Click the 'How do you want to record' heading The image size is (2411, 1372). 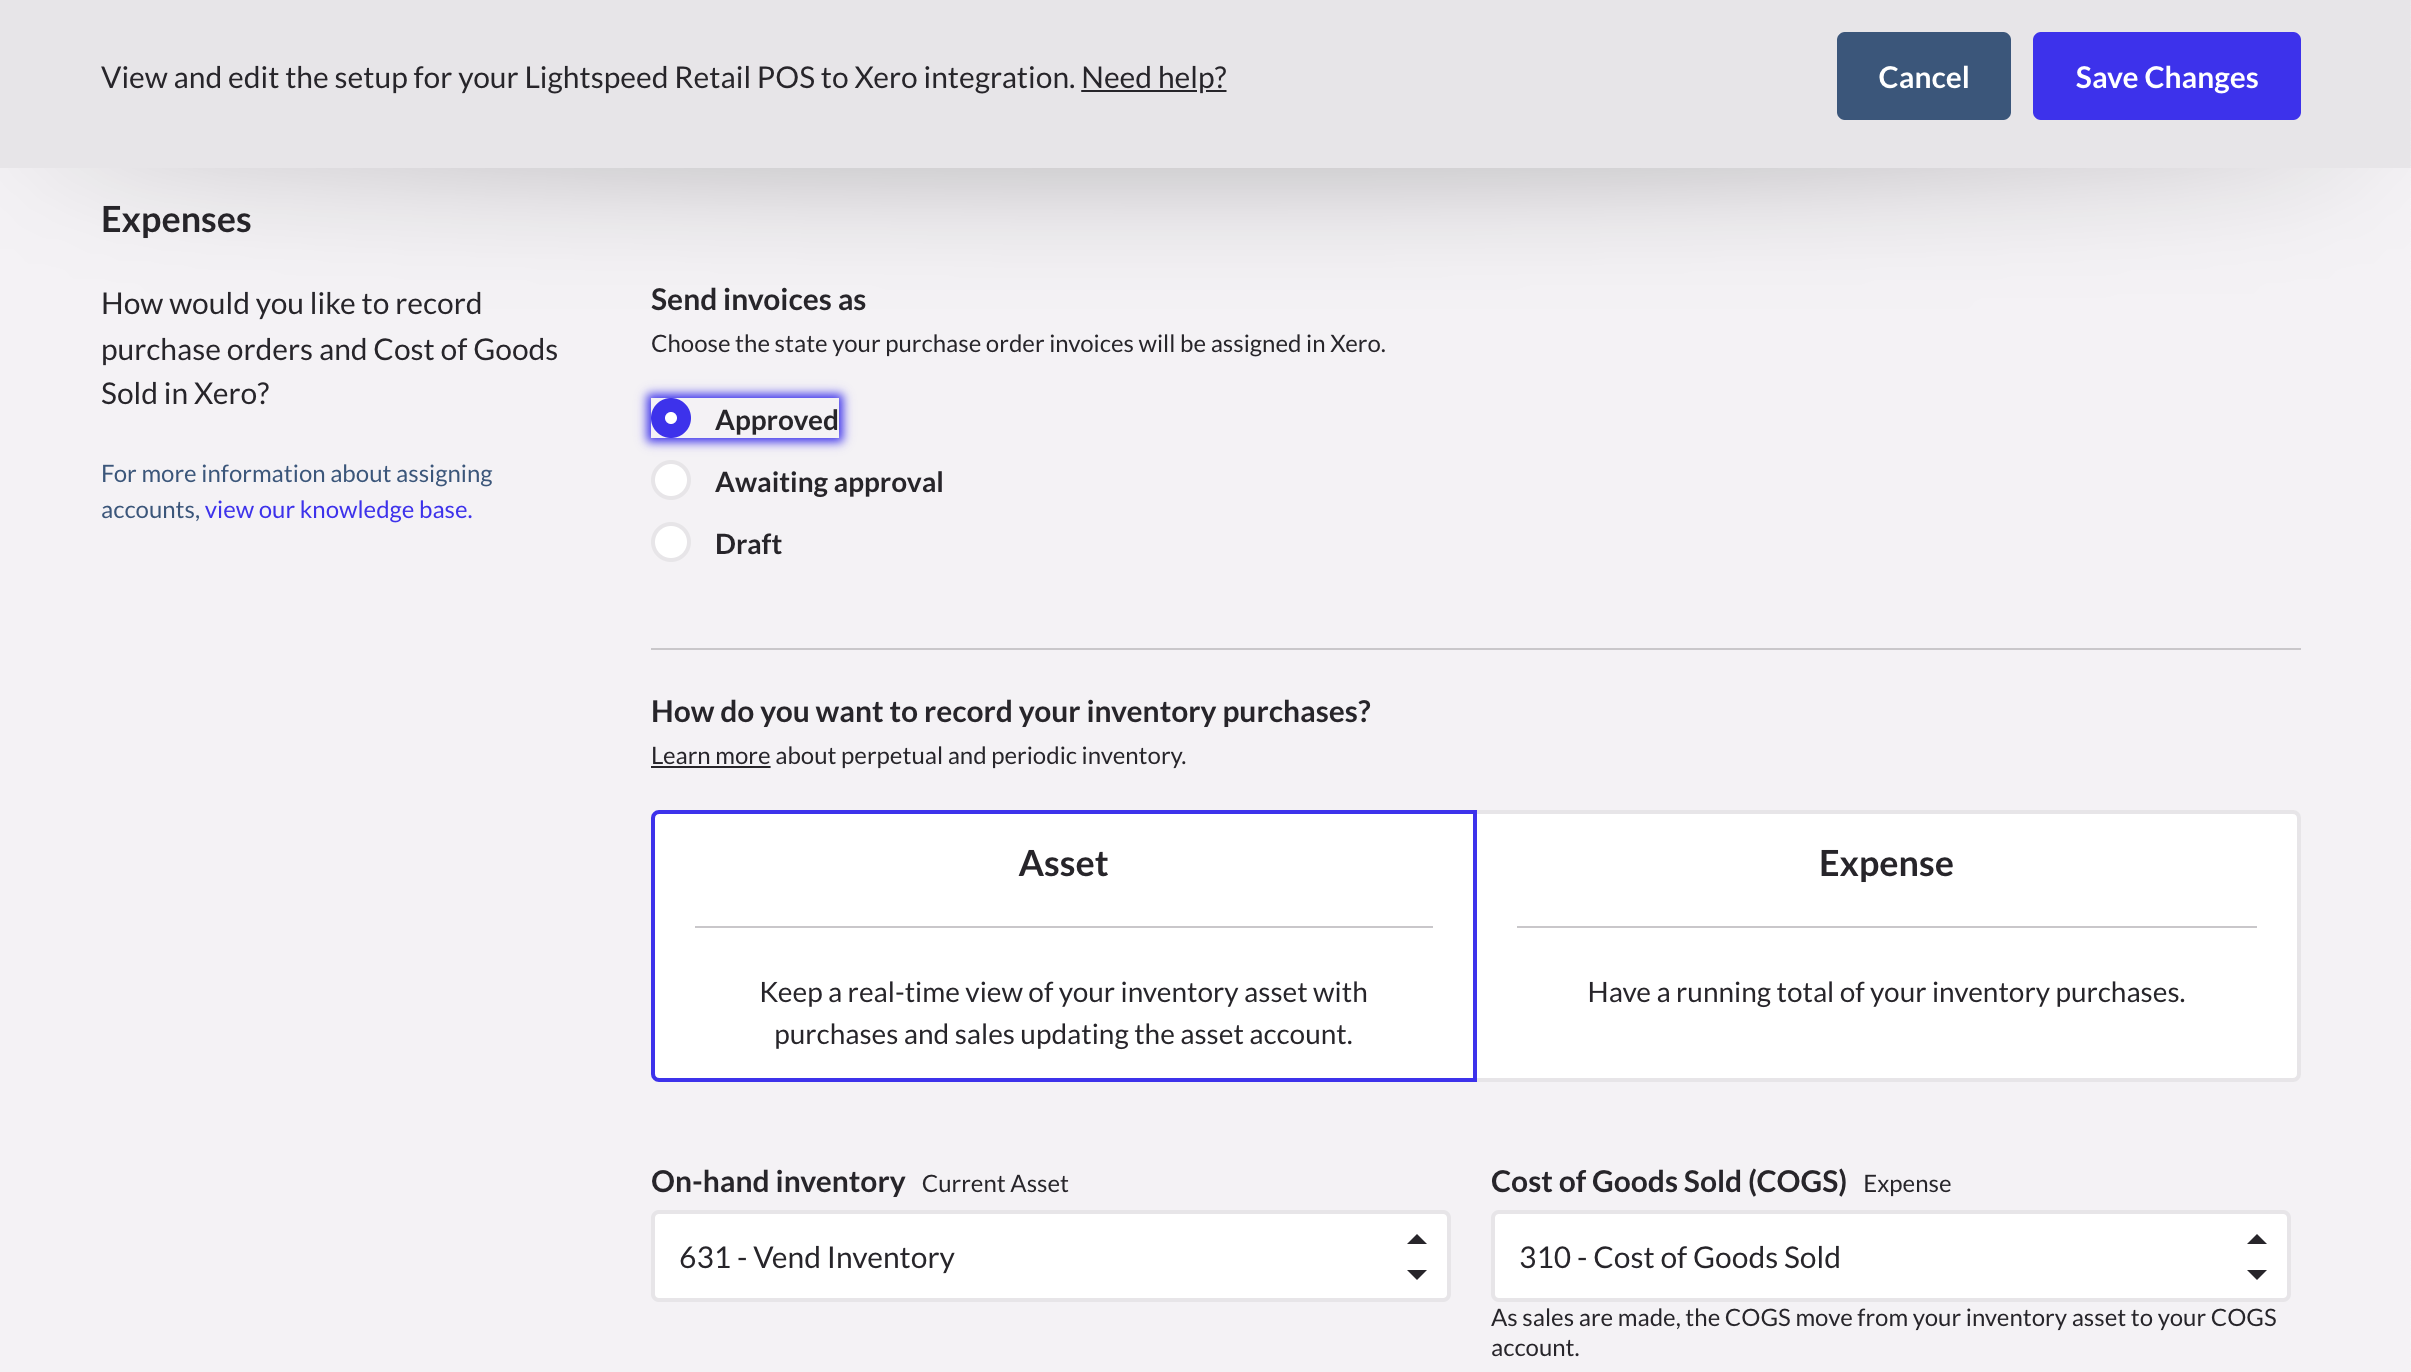click(x=1010, y=711)
